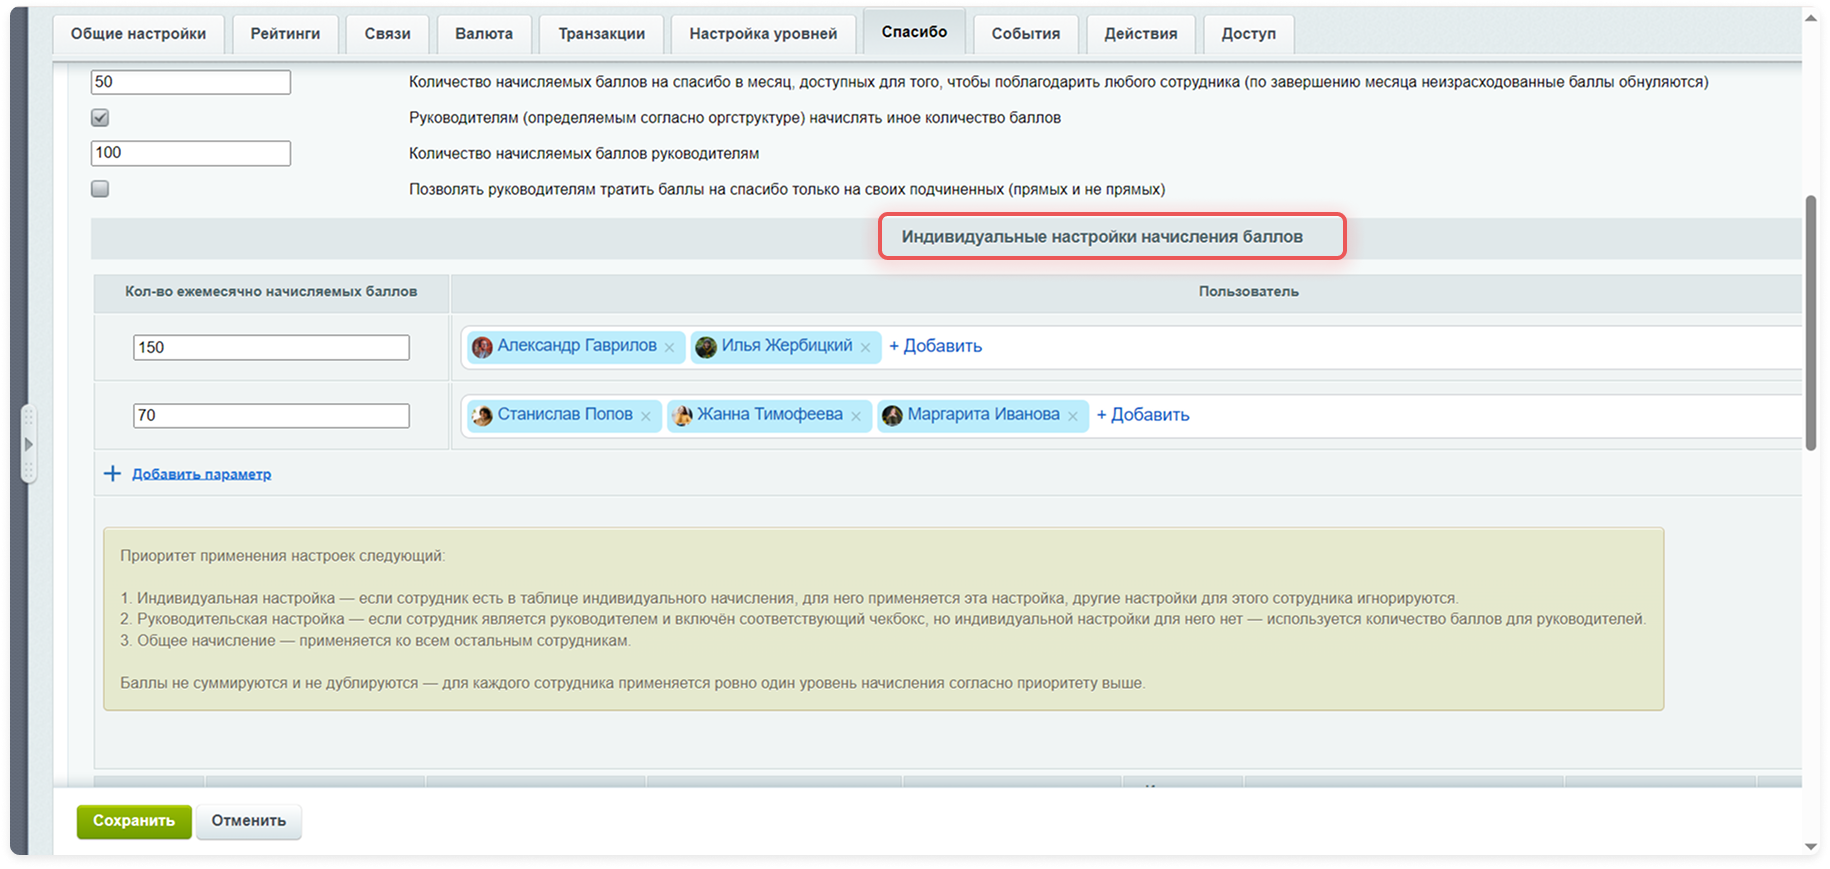Click Добавить in the 150-point user row
1830x869 pixels.
935,346
